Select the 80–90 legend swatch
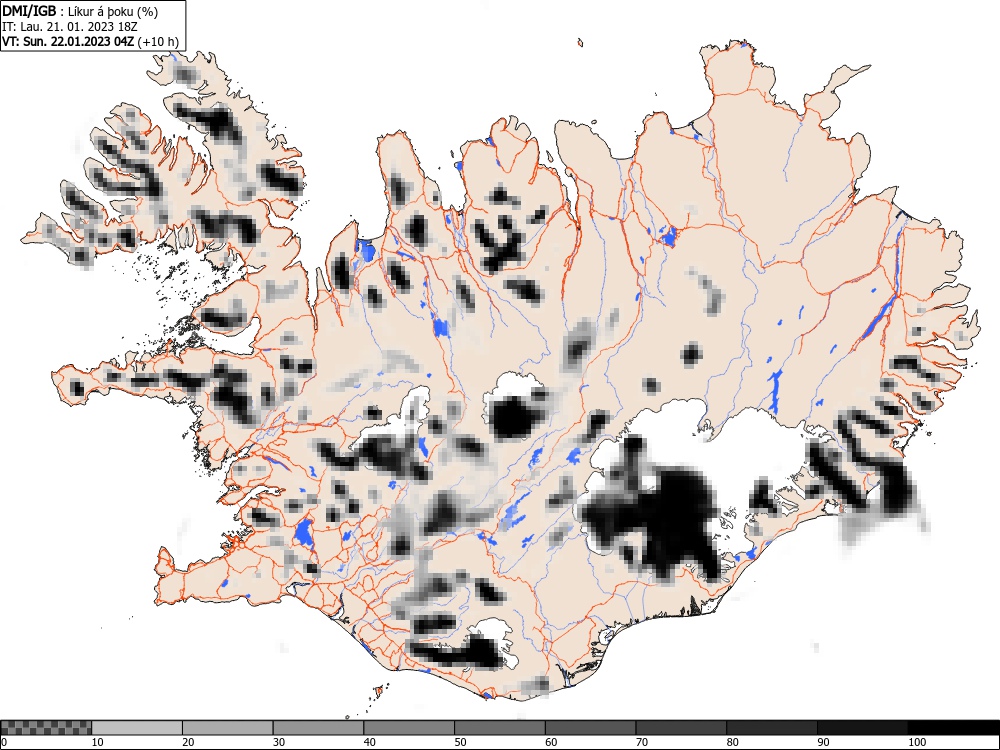 pyautogui.click(x=771, y=728)
